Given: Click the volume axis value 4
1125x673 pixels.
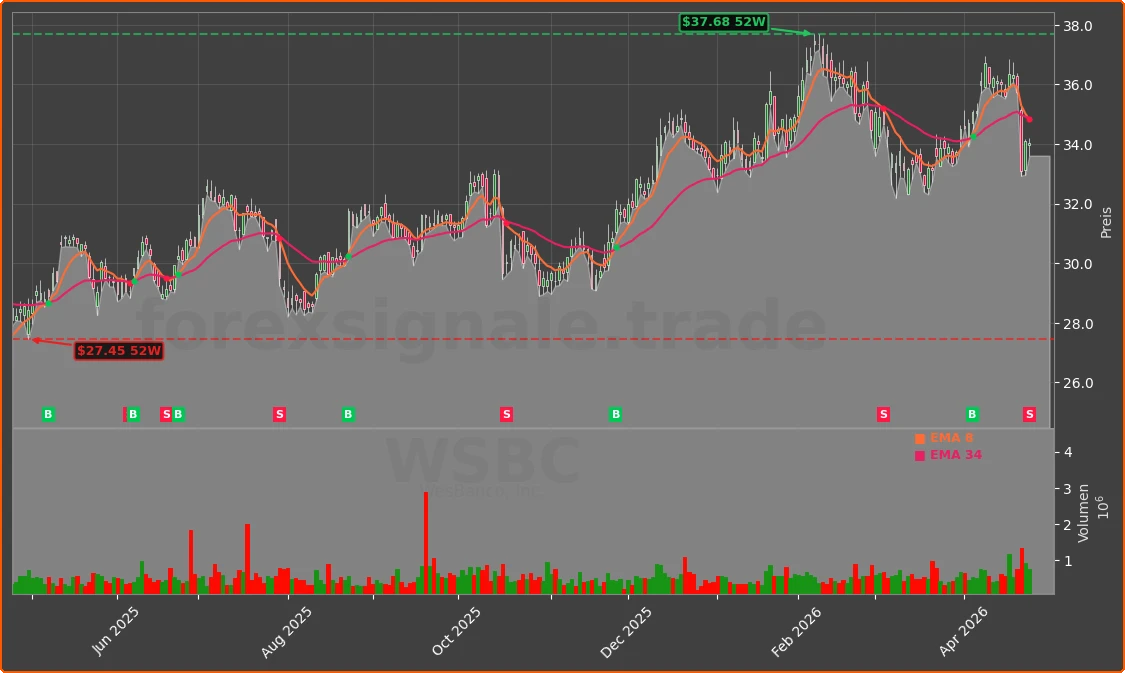Looking at the screenshot, I should click(x=1068, y=452).
